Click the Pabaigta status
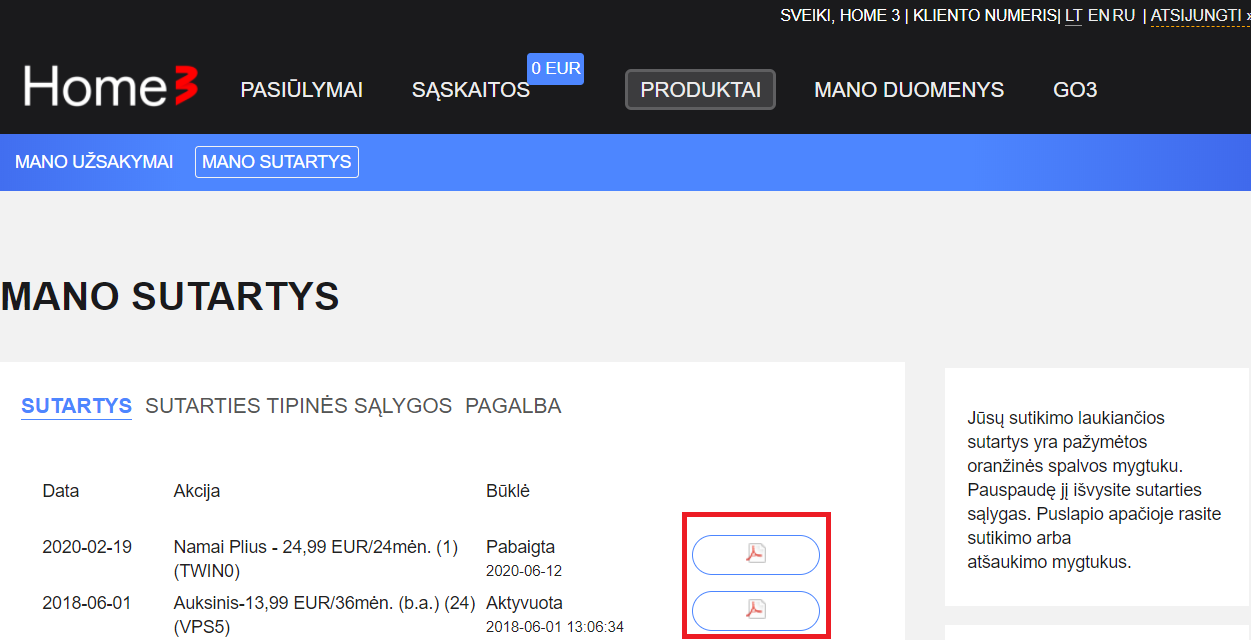Viewport: 1251px width, 640px height. (x=520, y=547)
